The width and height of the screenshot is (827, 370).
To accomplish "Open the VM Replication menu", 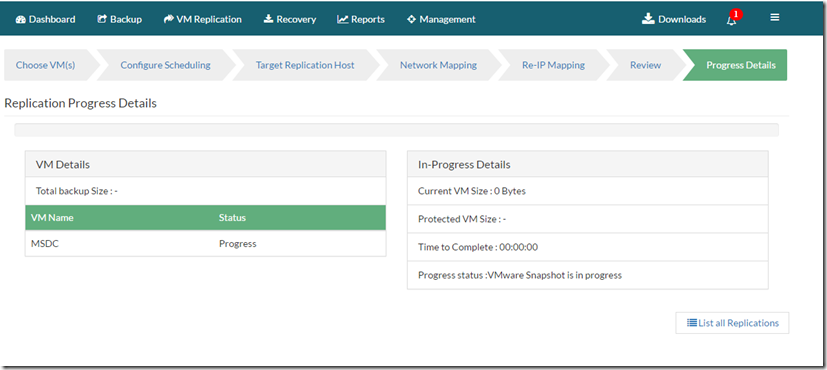I will click(203, 19).
